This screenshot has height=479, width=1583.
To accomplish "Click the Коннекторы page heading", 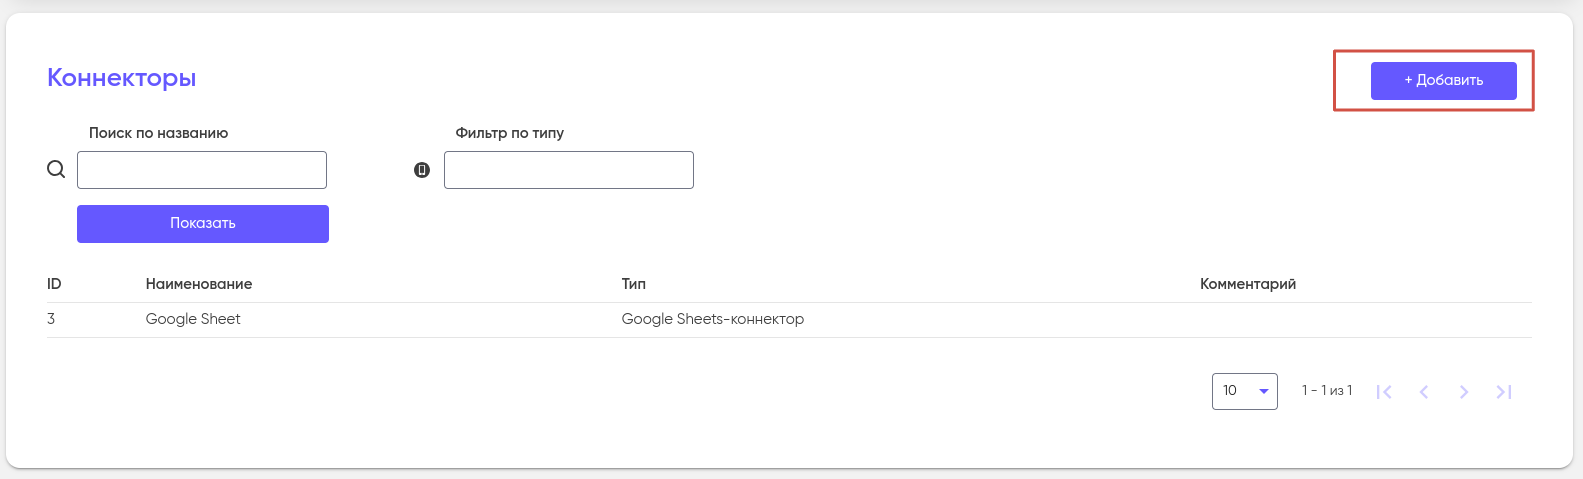I will tap(121, 78).
